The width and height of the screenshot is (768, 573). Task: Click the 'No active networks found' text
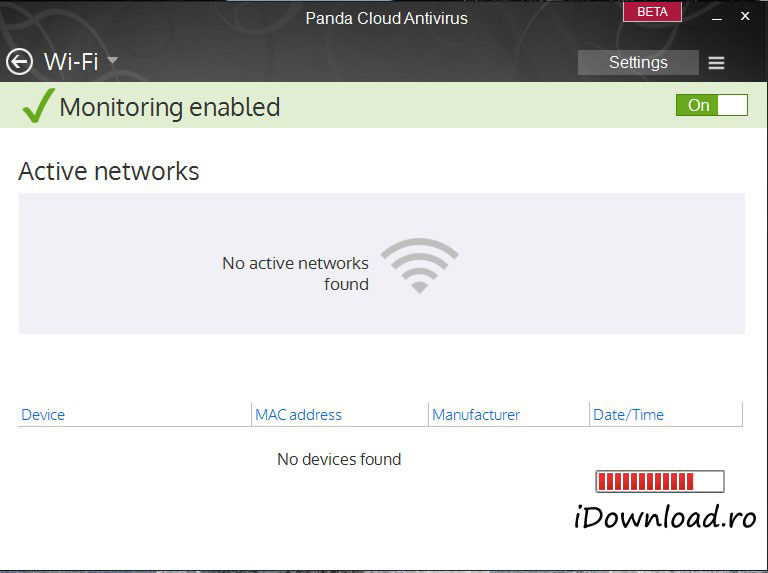coord(295,273)
